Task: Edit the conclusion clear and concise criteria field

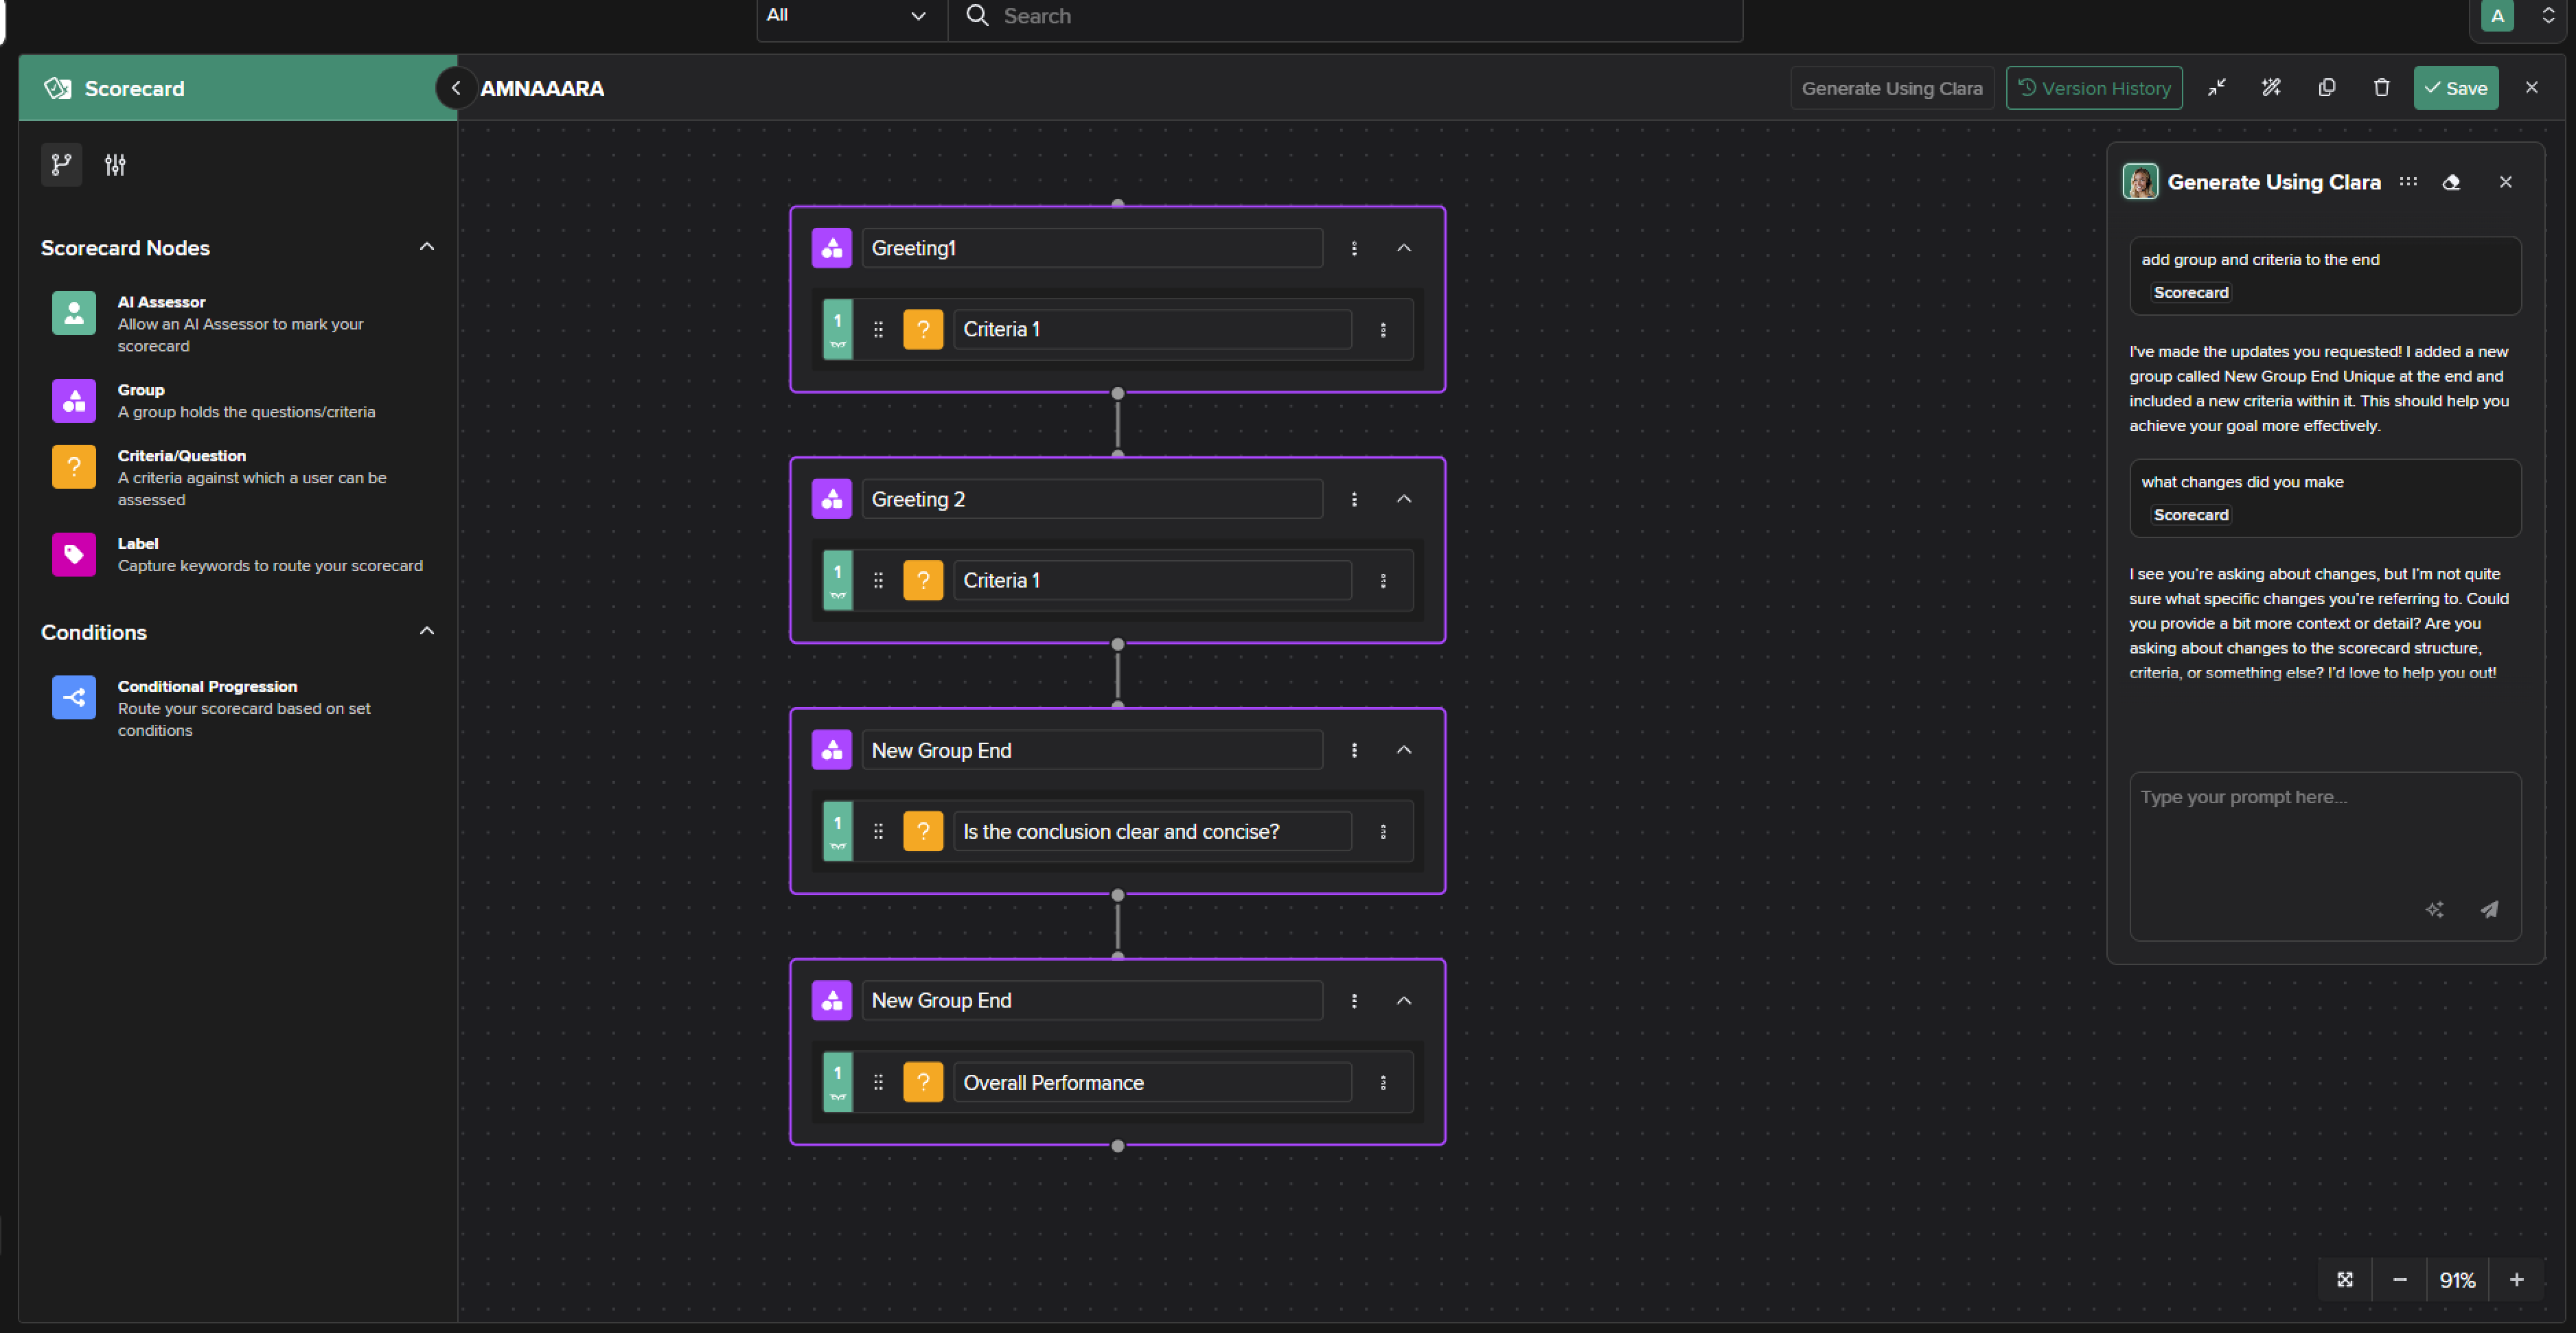Action: [1152, 832]
